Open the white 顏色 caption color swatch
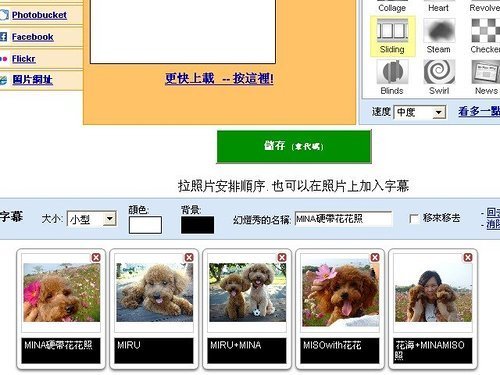The width and height of the screenshot is (500, 375). (x=145, y=225)
